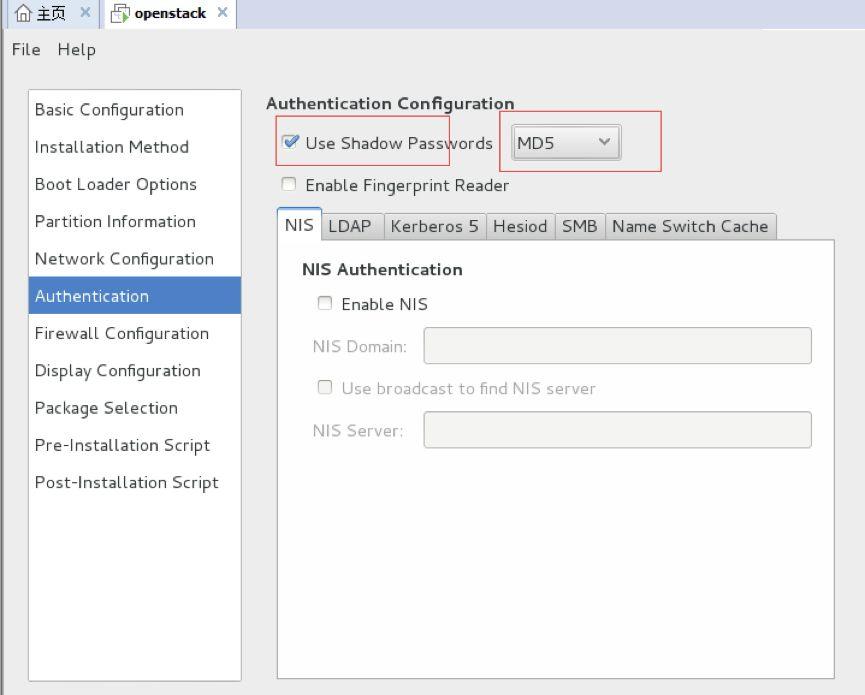Open Partition Information section
The width and height of the screenshot is (865, 695).
pos(115,221)
